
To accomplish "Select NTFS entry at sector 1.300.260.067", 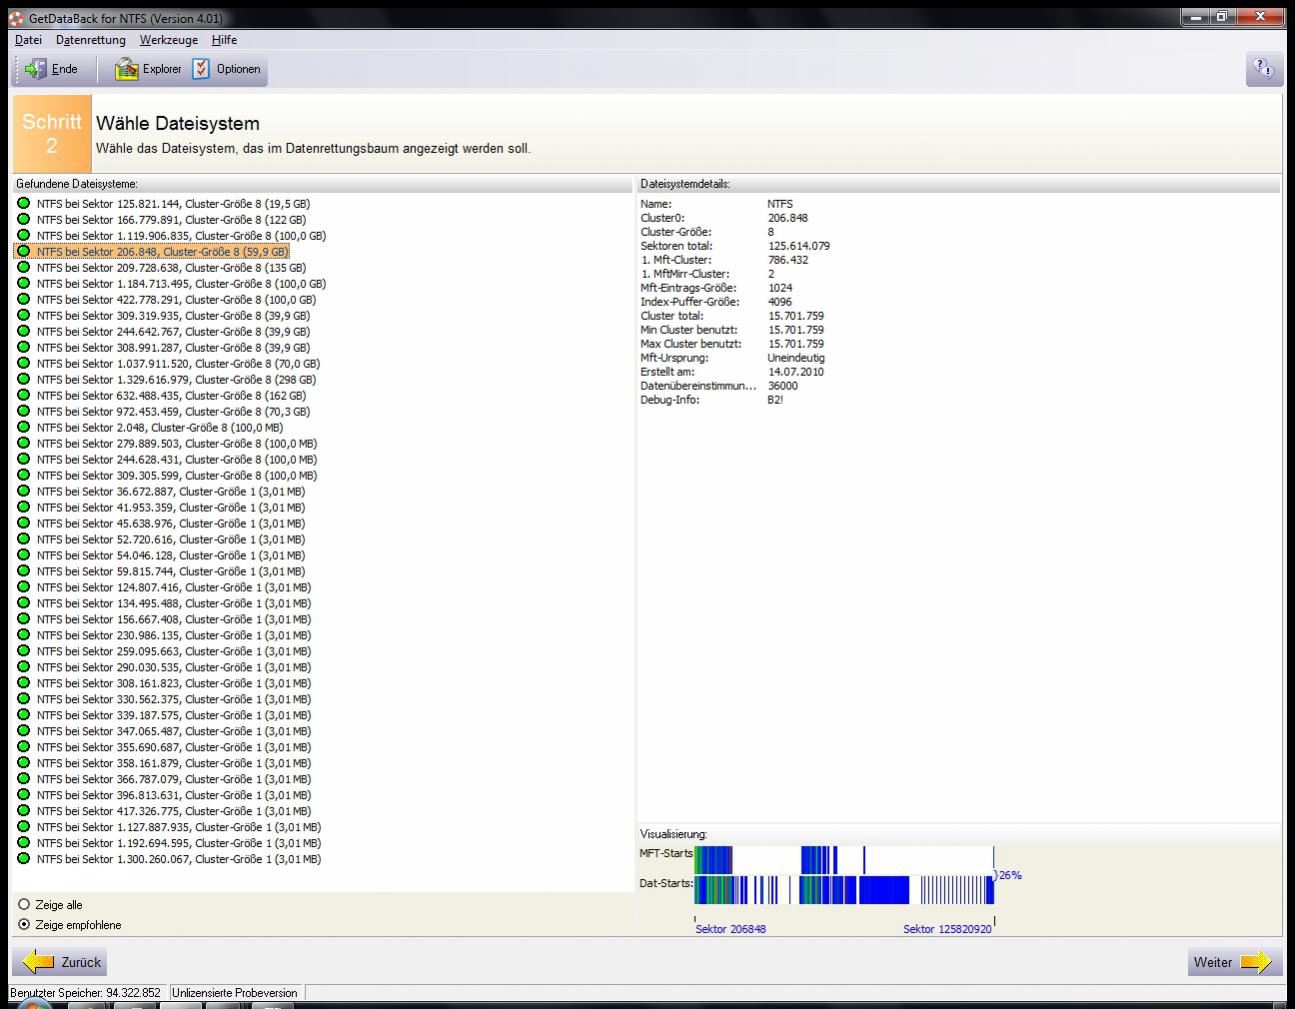I will click(179, 859).
